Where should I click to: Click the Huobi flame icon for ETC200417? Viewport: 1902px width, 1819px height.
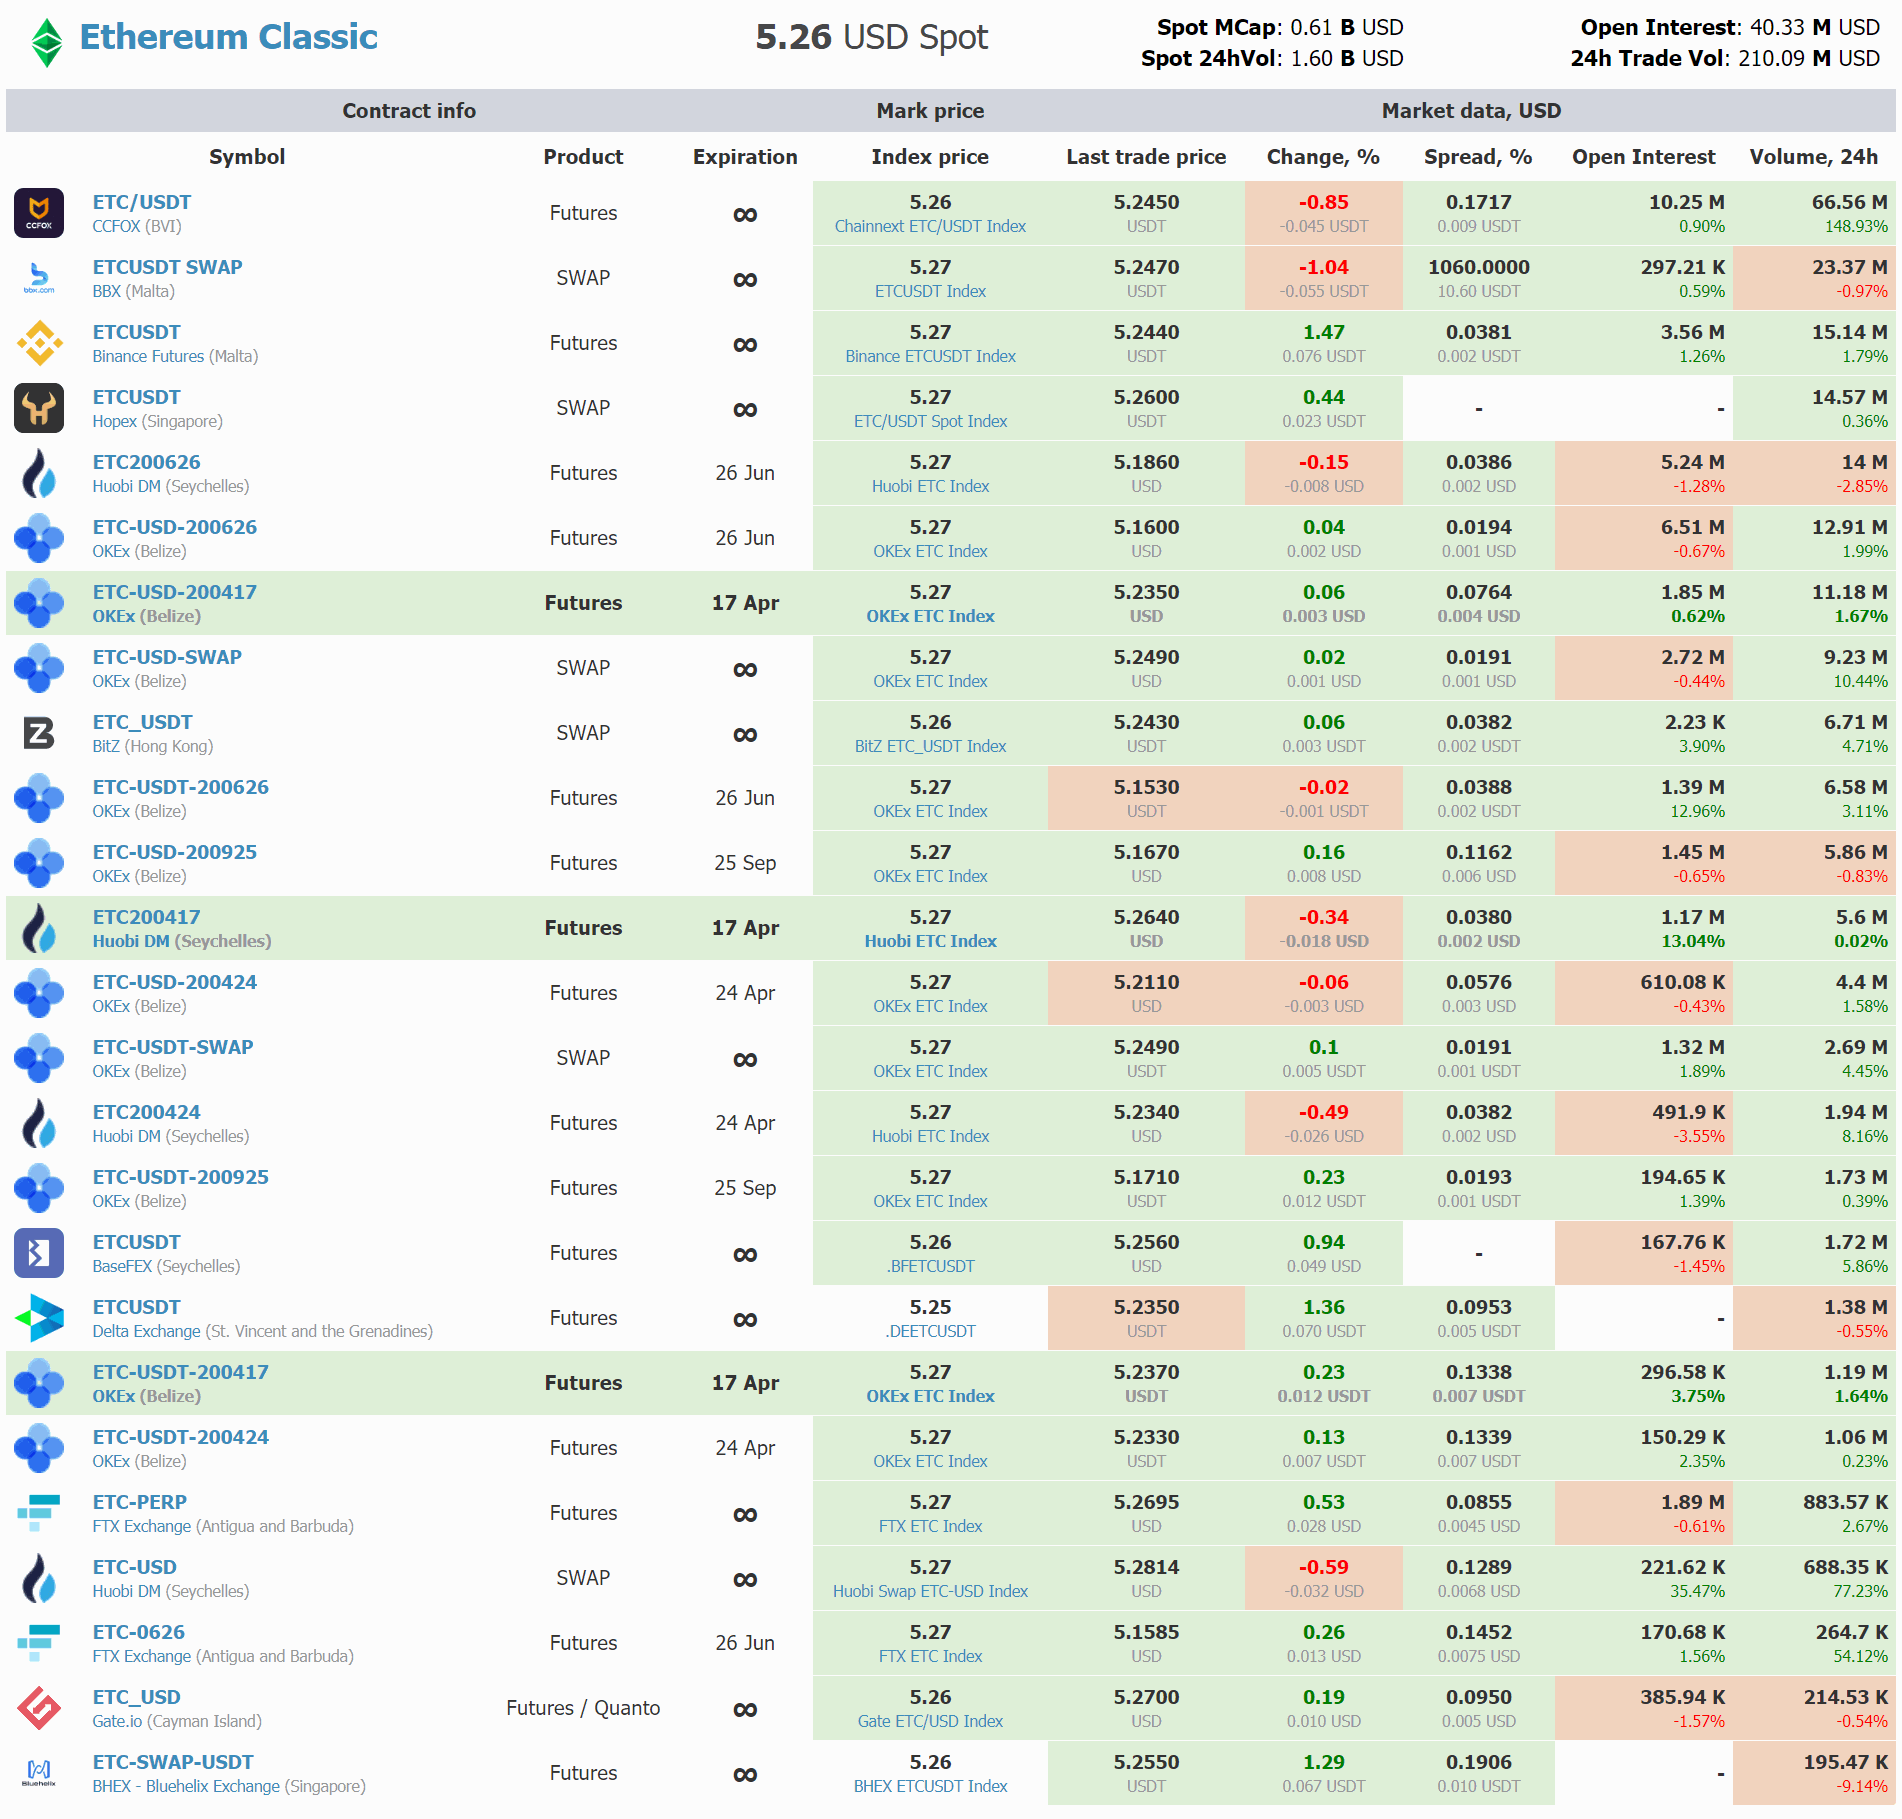39,928
